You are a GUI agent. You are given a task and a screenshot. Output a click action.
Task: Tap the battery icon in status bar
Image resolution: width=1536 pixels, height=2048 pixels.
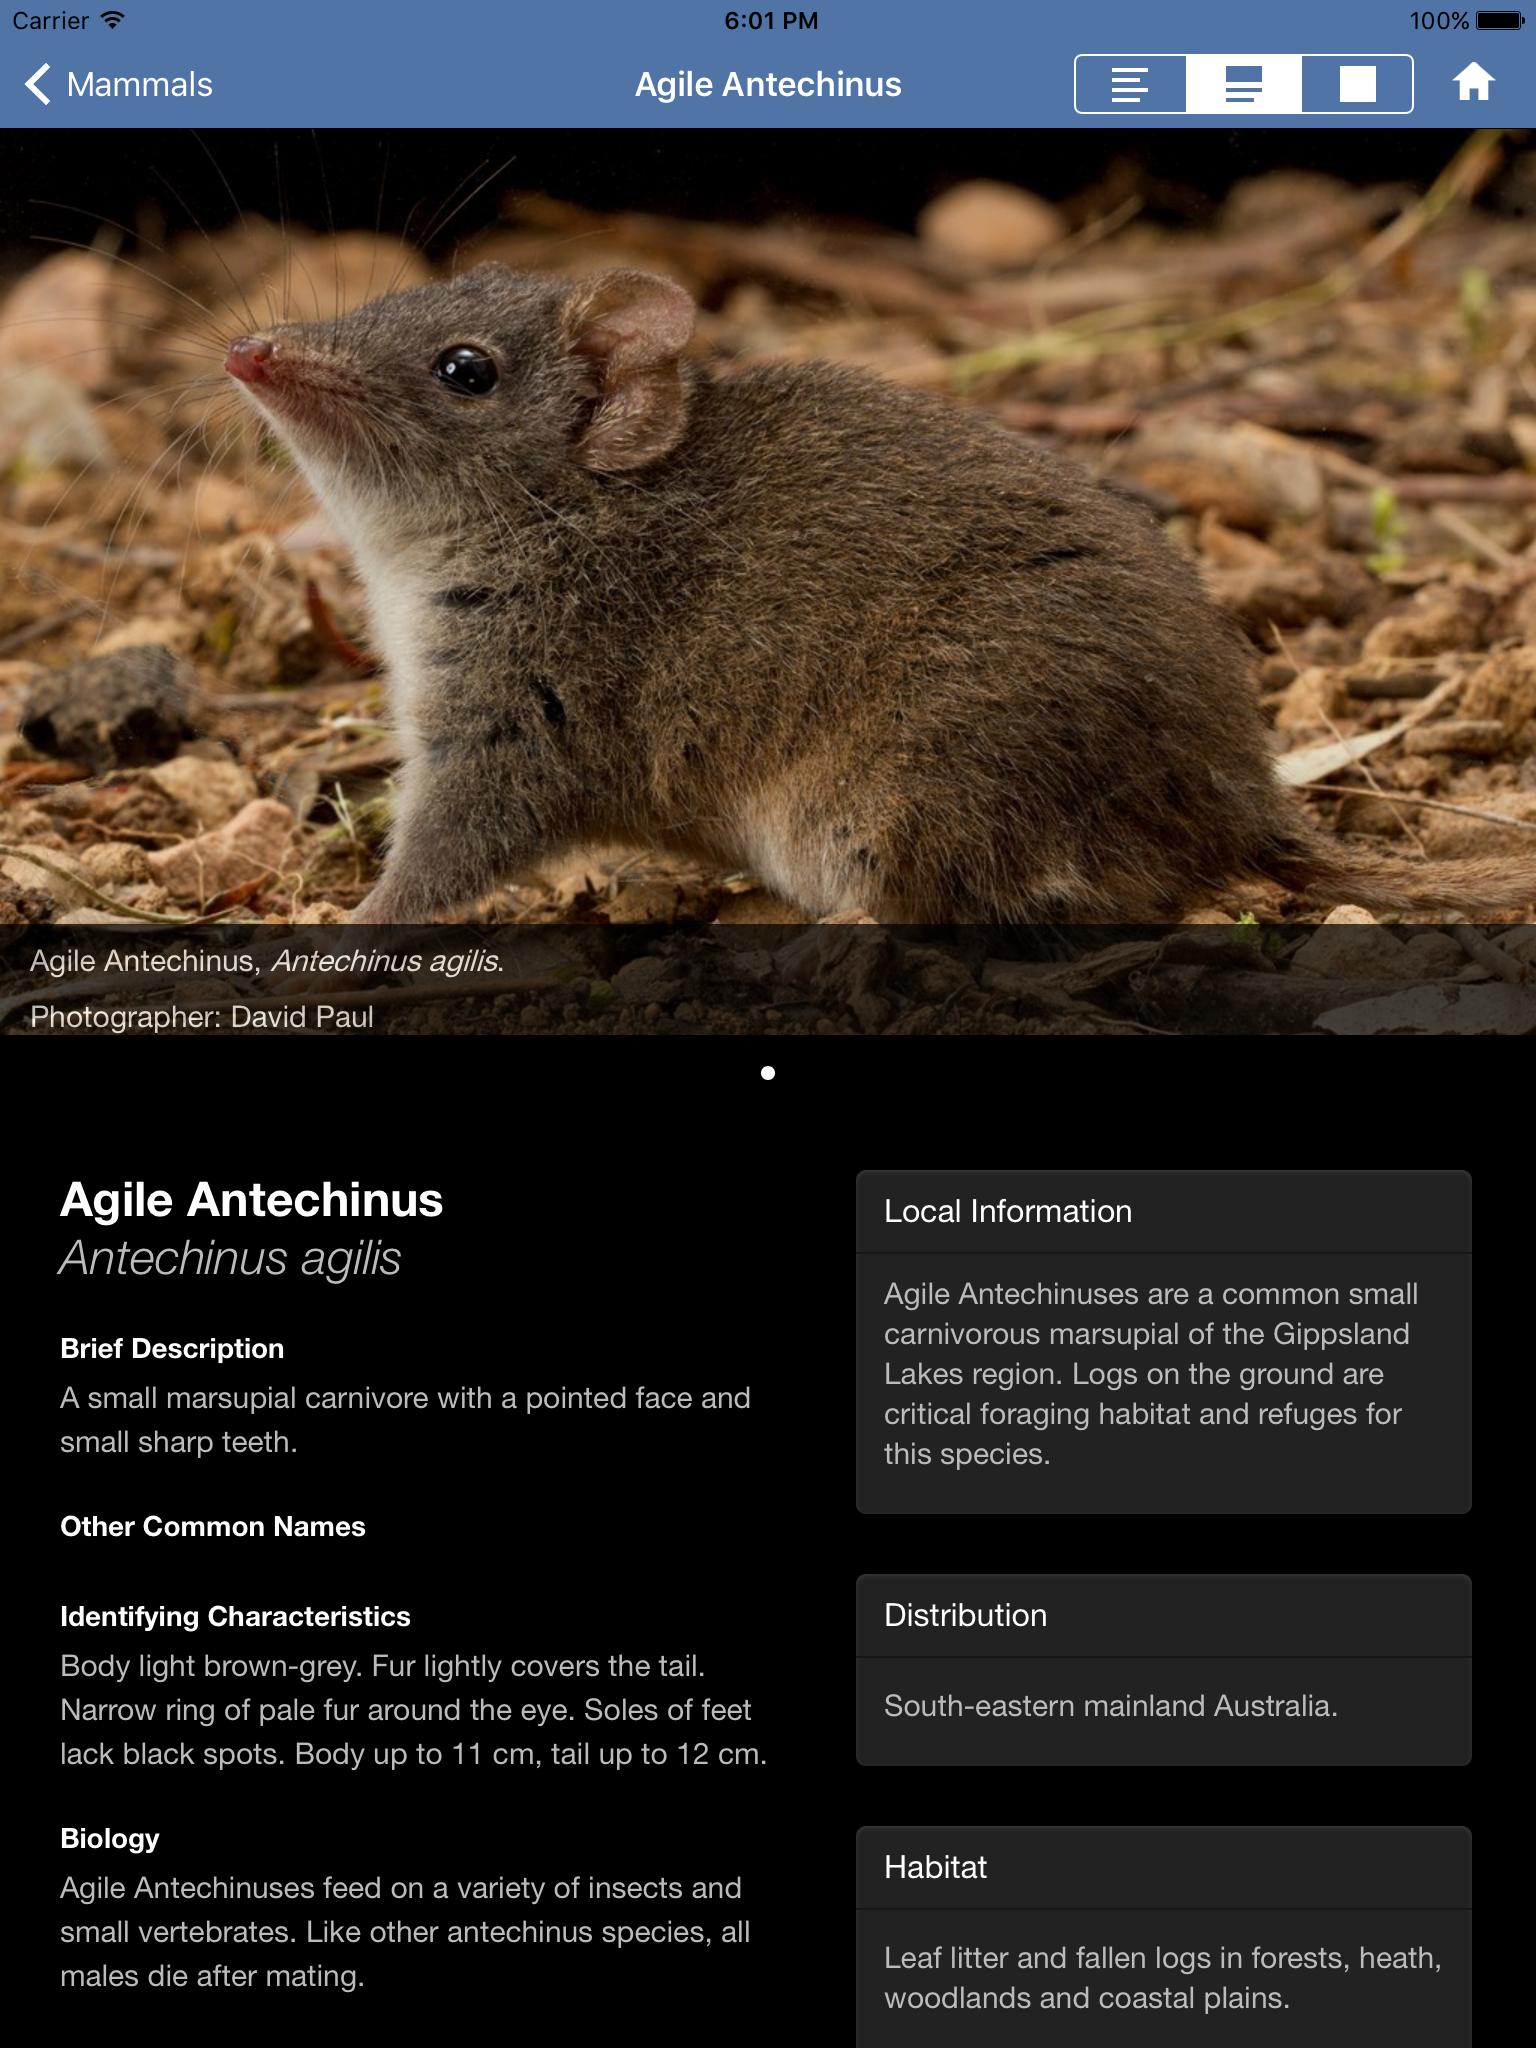tap(1500, 20)
